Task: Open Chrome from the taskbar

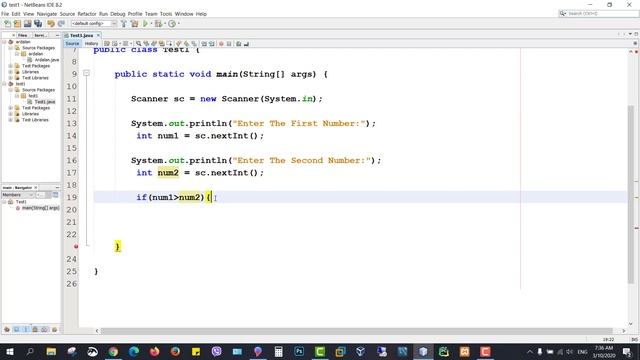Action: coord(113,351)
